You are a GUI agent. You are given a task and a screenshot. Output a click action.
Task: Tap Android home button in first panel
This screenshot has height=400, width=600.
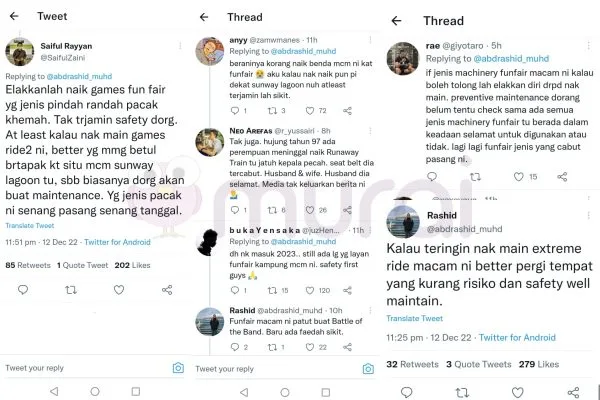pyautogui.click(x=95, y=391)
